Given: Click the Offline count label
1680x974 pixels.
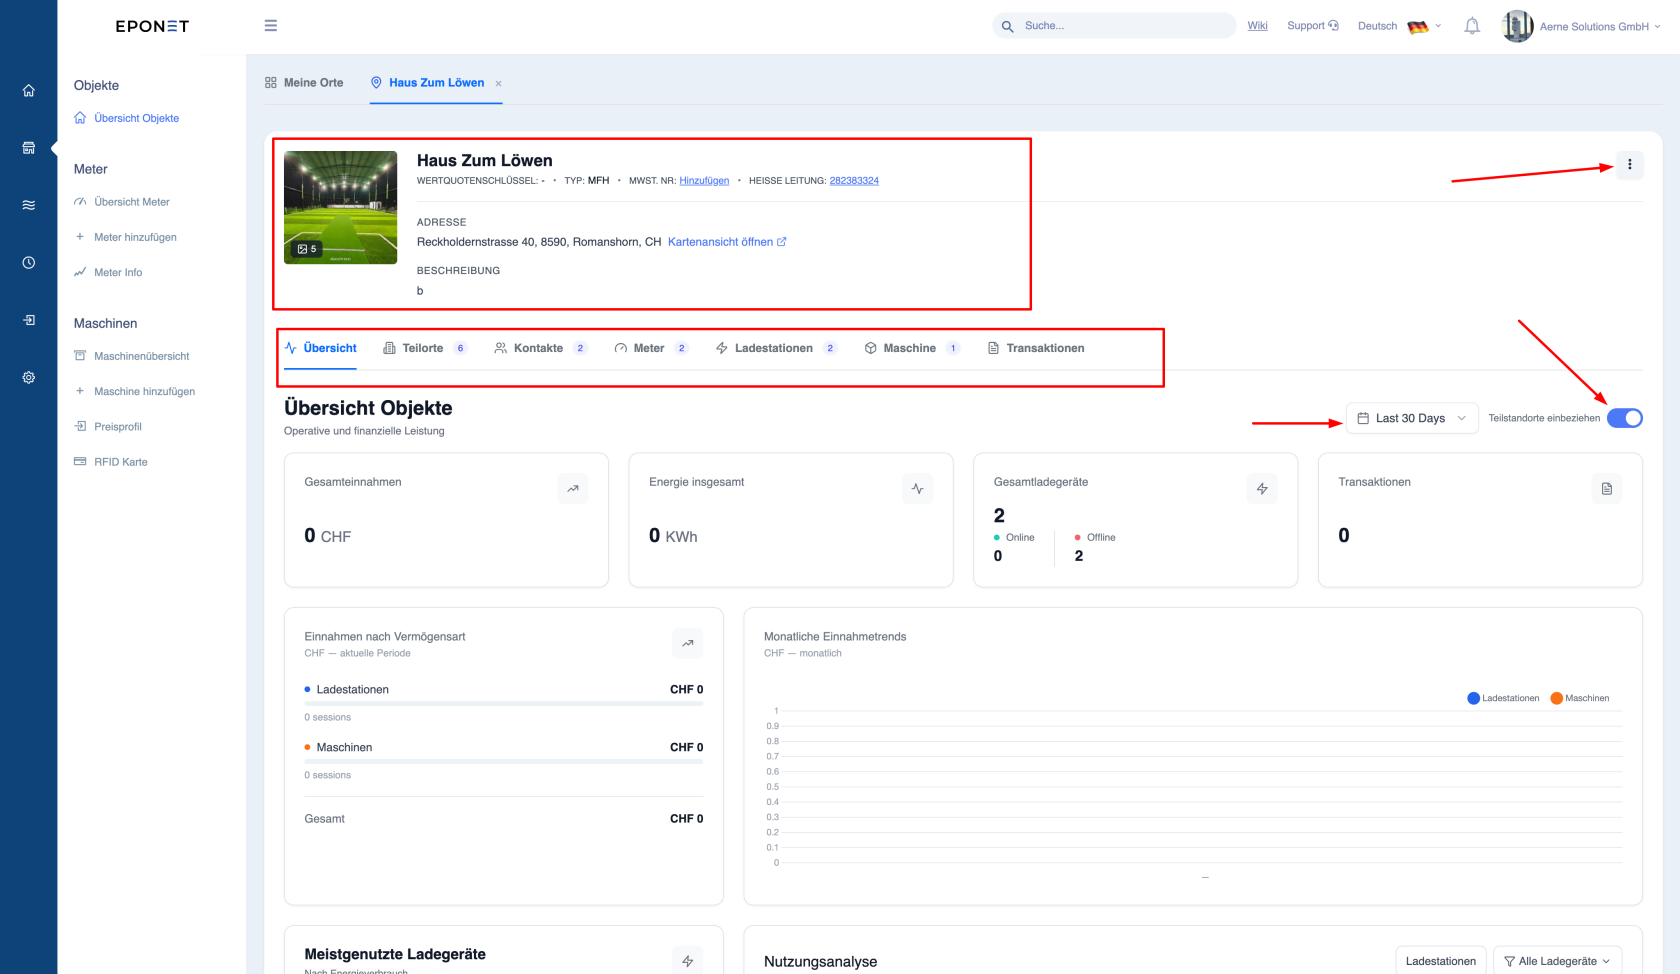Looking at the screenshot, I should pos(1101,538).
